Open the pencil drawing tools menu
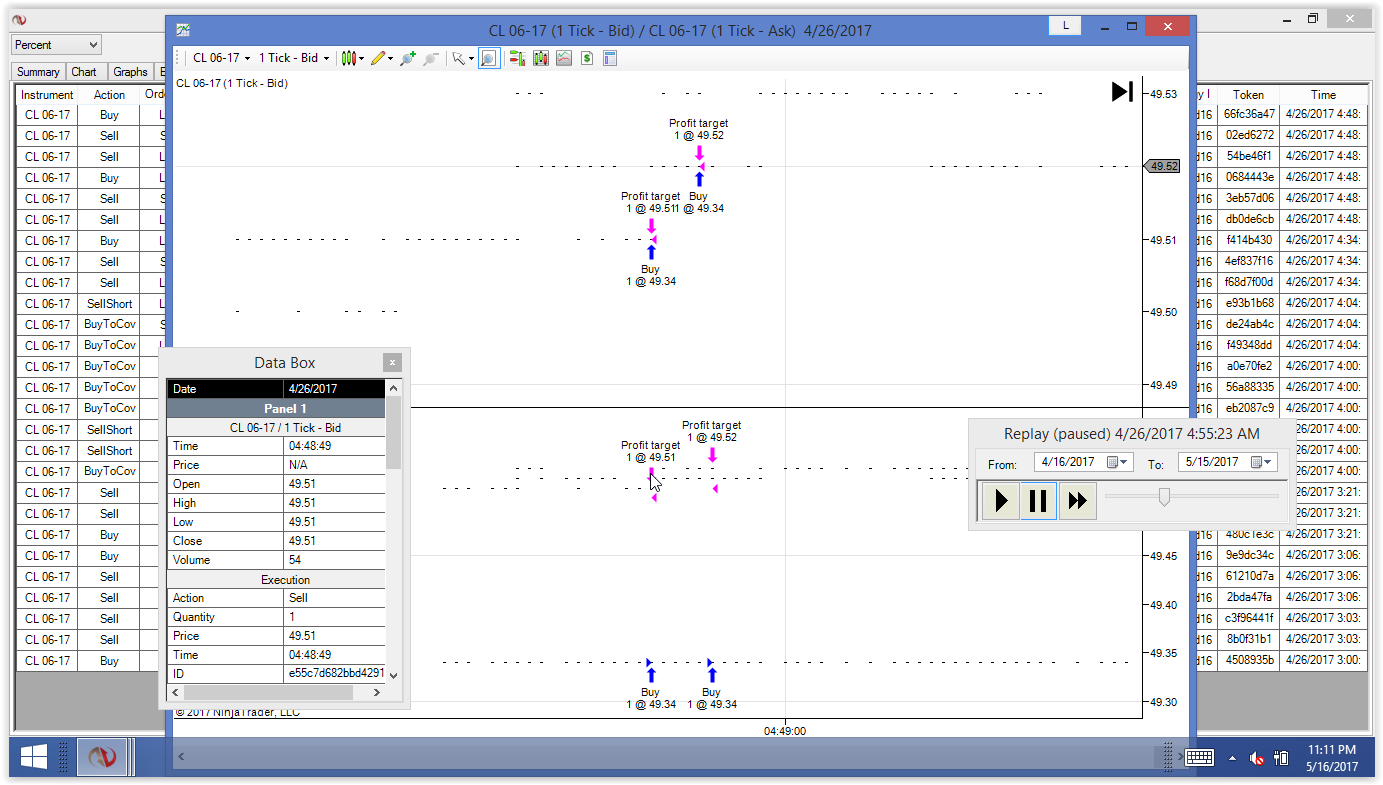Screen dimensions: 1383x785 tap(381, 58)
